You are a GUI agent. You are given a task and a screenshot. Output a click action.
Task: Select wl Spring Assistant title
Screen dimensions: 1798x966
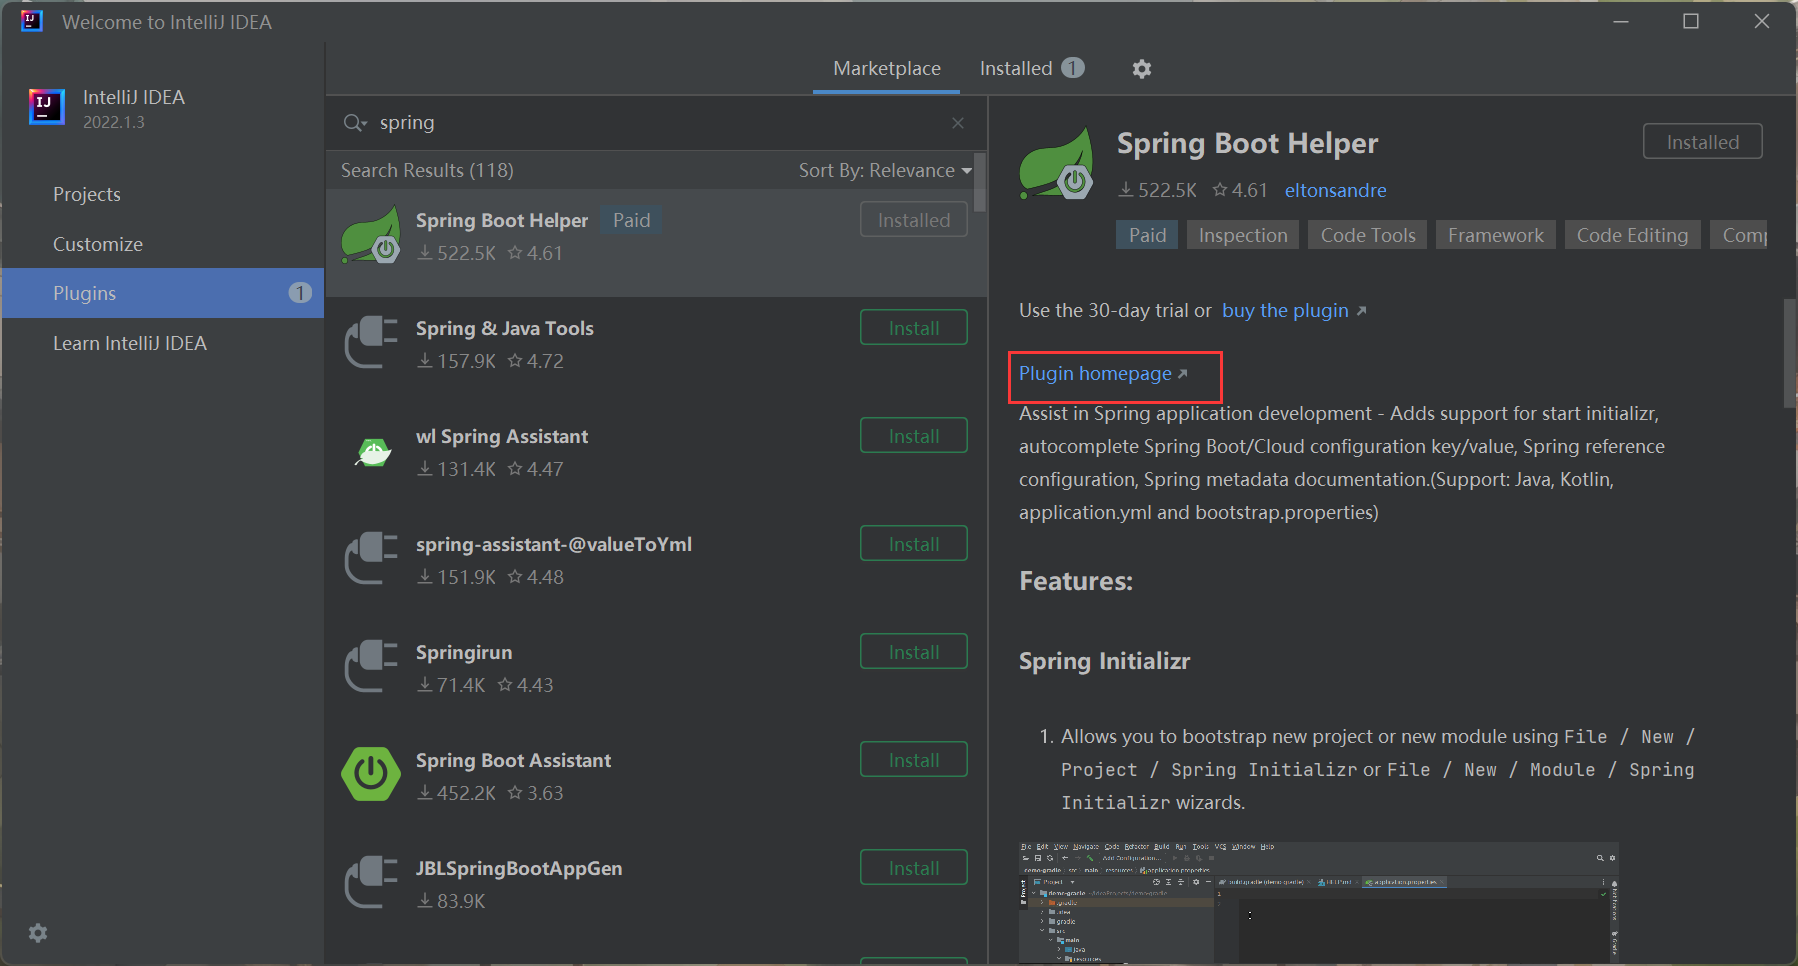click(502, 436)
